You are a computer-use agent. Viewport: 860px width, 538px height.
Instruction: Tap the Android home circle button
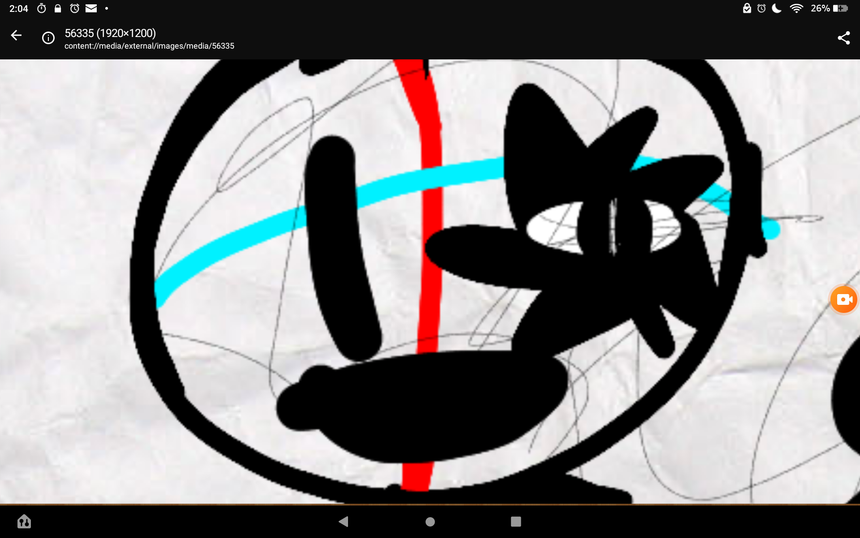click(x=430, y=522)
